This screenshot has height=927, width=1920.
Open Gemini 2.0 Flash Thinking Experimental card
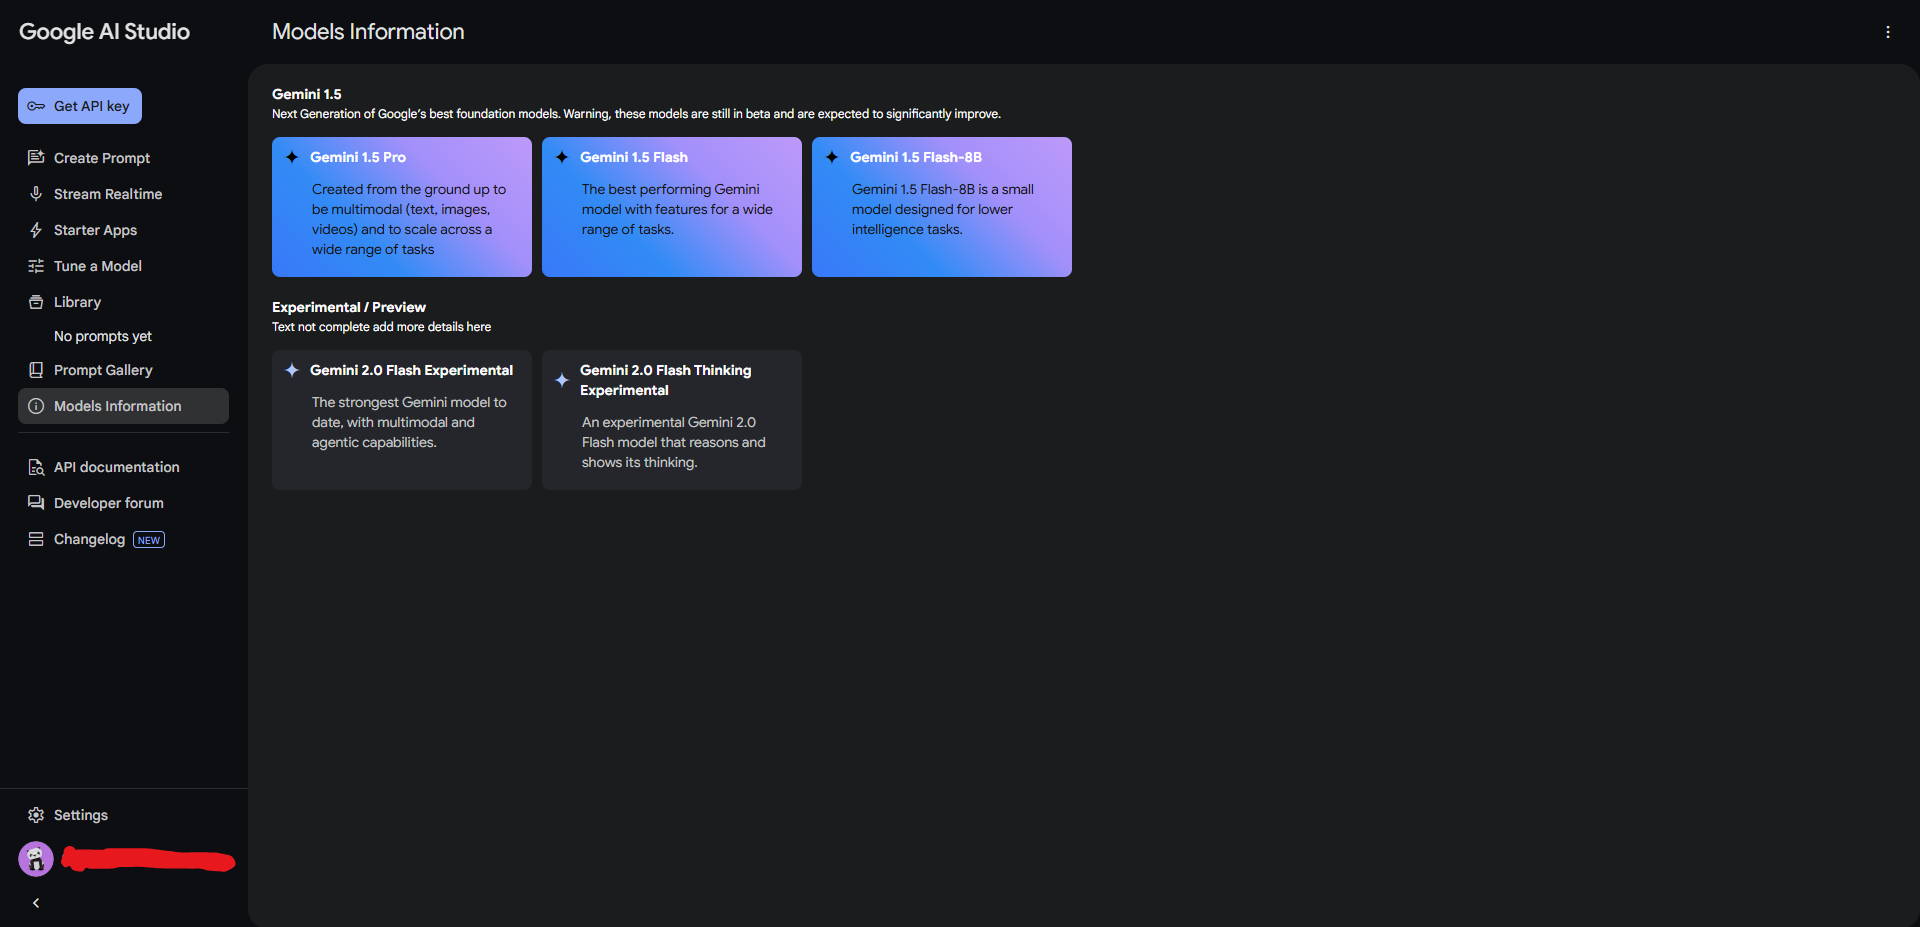tap(672, 420)
